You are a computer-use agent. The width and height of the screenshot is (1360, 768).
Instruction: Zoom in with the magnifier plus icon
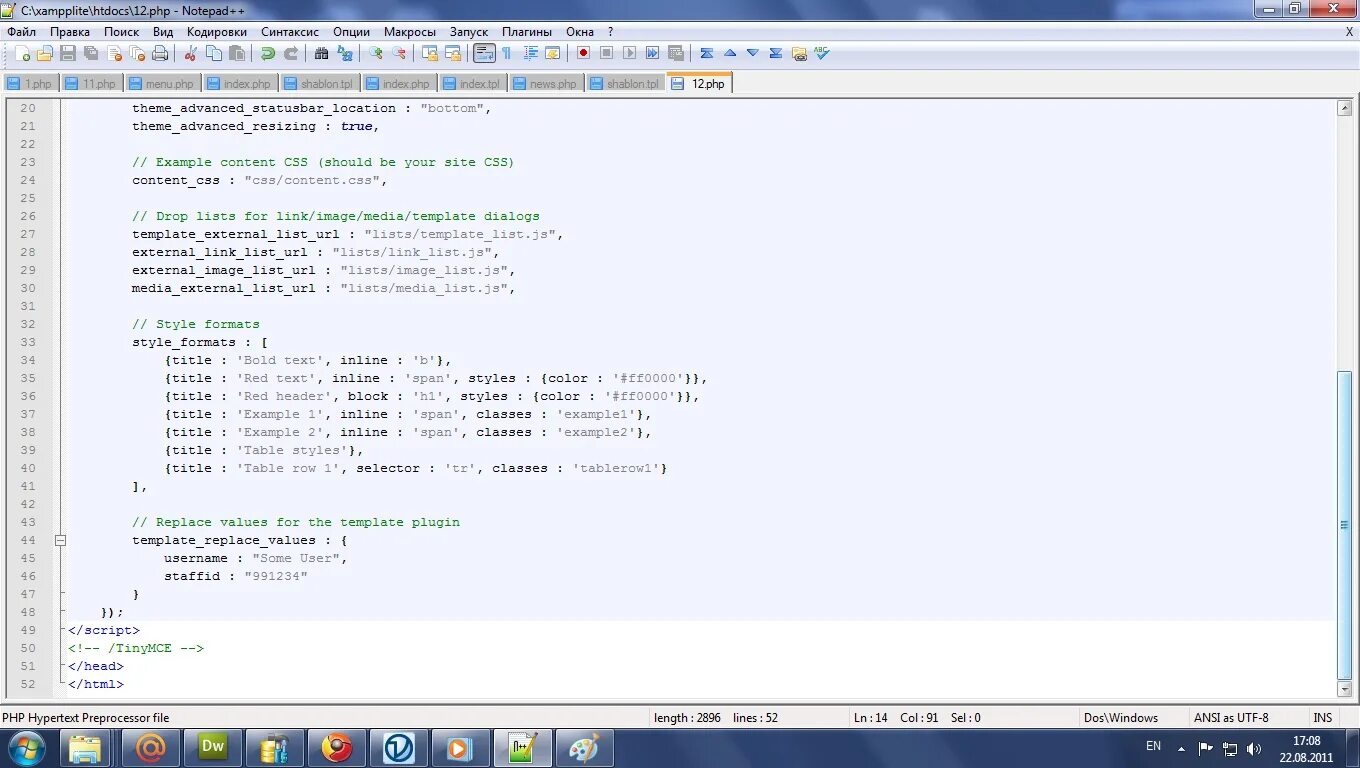click(375, 53)
